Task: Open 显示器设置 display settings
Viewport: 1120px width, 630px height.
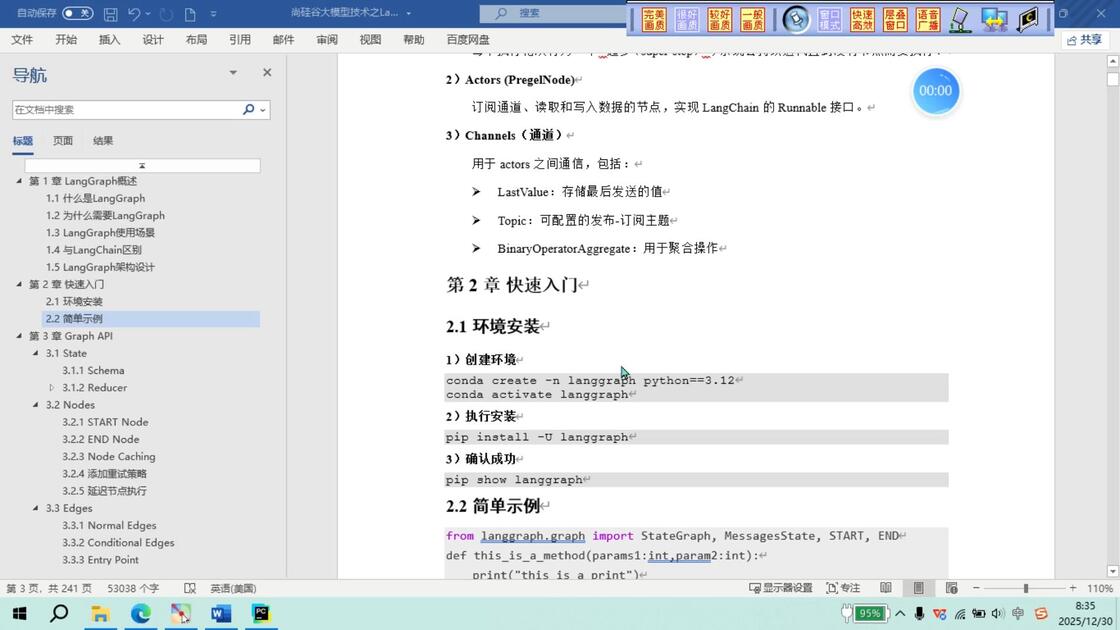Action: pyautogui.click(x=781, y=589)
